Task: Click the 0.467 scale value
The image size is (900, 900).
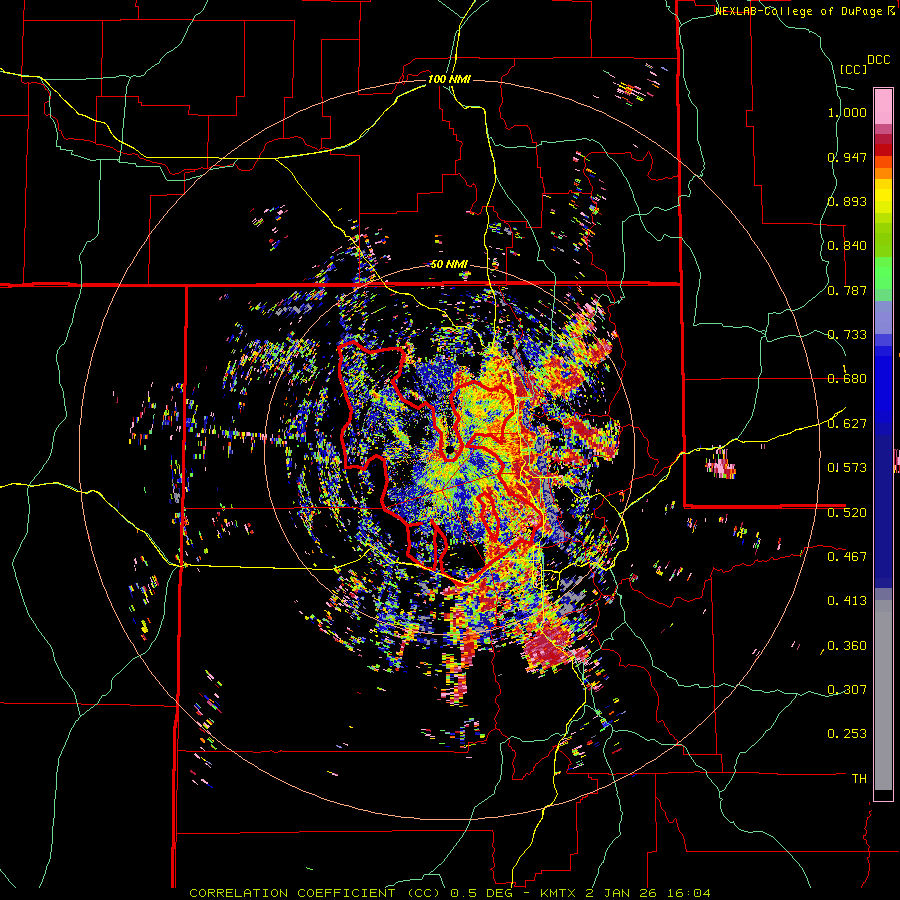Action: point(847,556)
